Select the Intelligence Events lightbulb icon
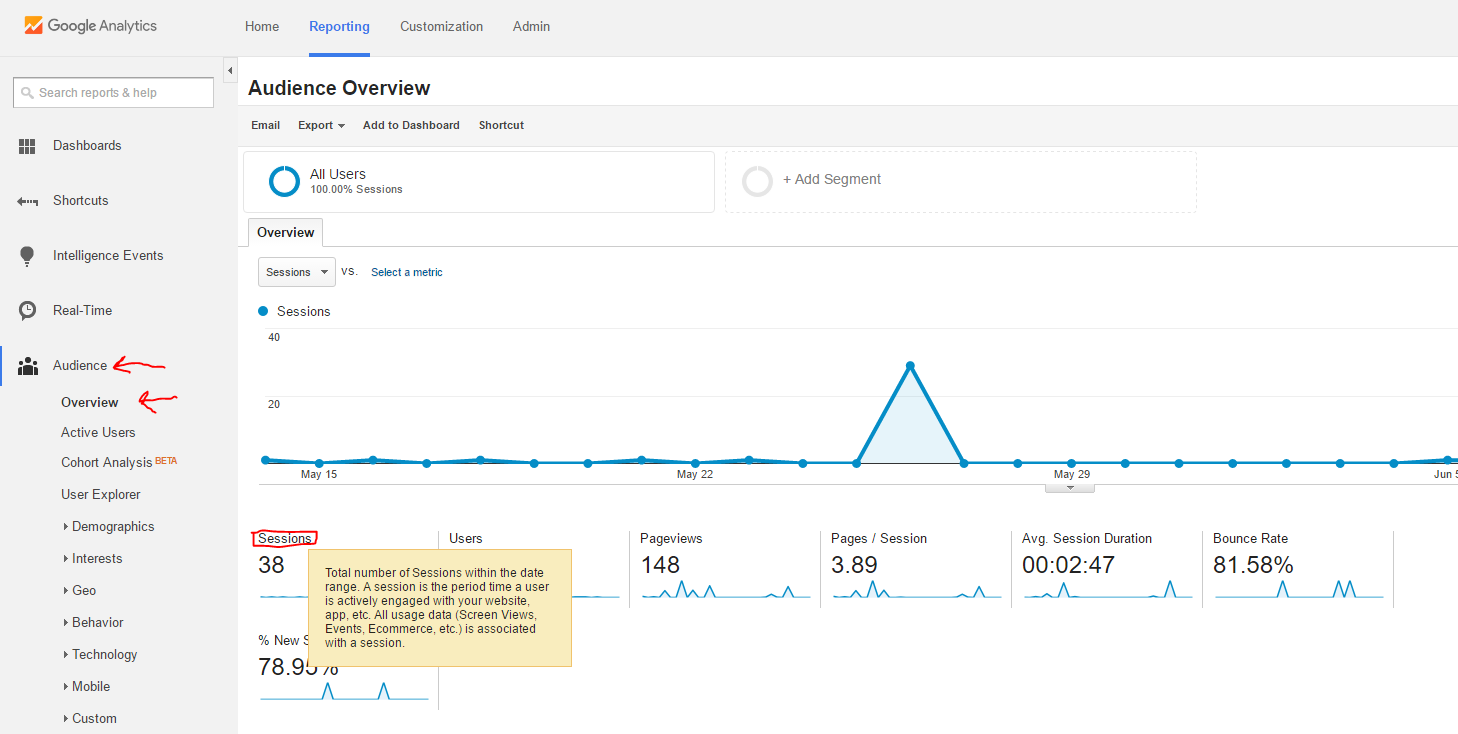Image resolution: width=1458 pixels, height=734 pixels. pos(28,255)
